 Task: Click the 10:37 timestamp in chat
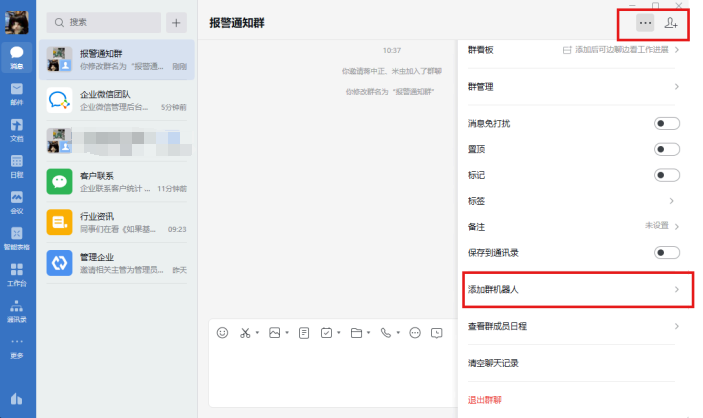point(392,51)
